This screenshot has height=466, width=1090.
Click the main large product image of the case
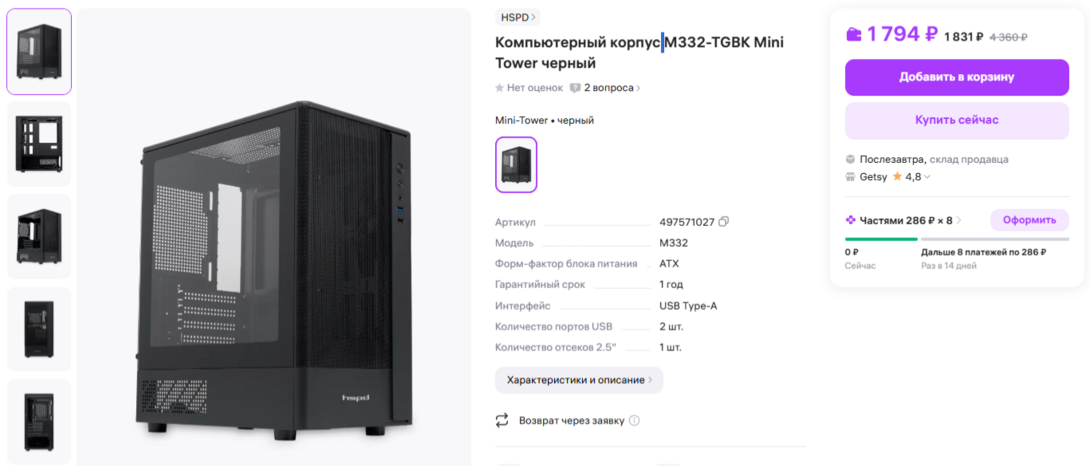point(274,237)
